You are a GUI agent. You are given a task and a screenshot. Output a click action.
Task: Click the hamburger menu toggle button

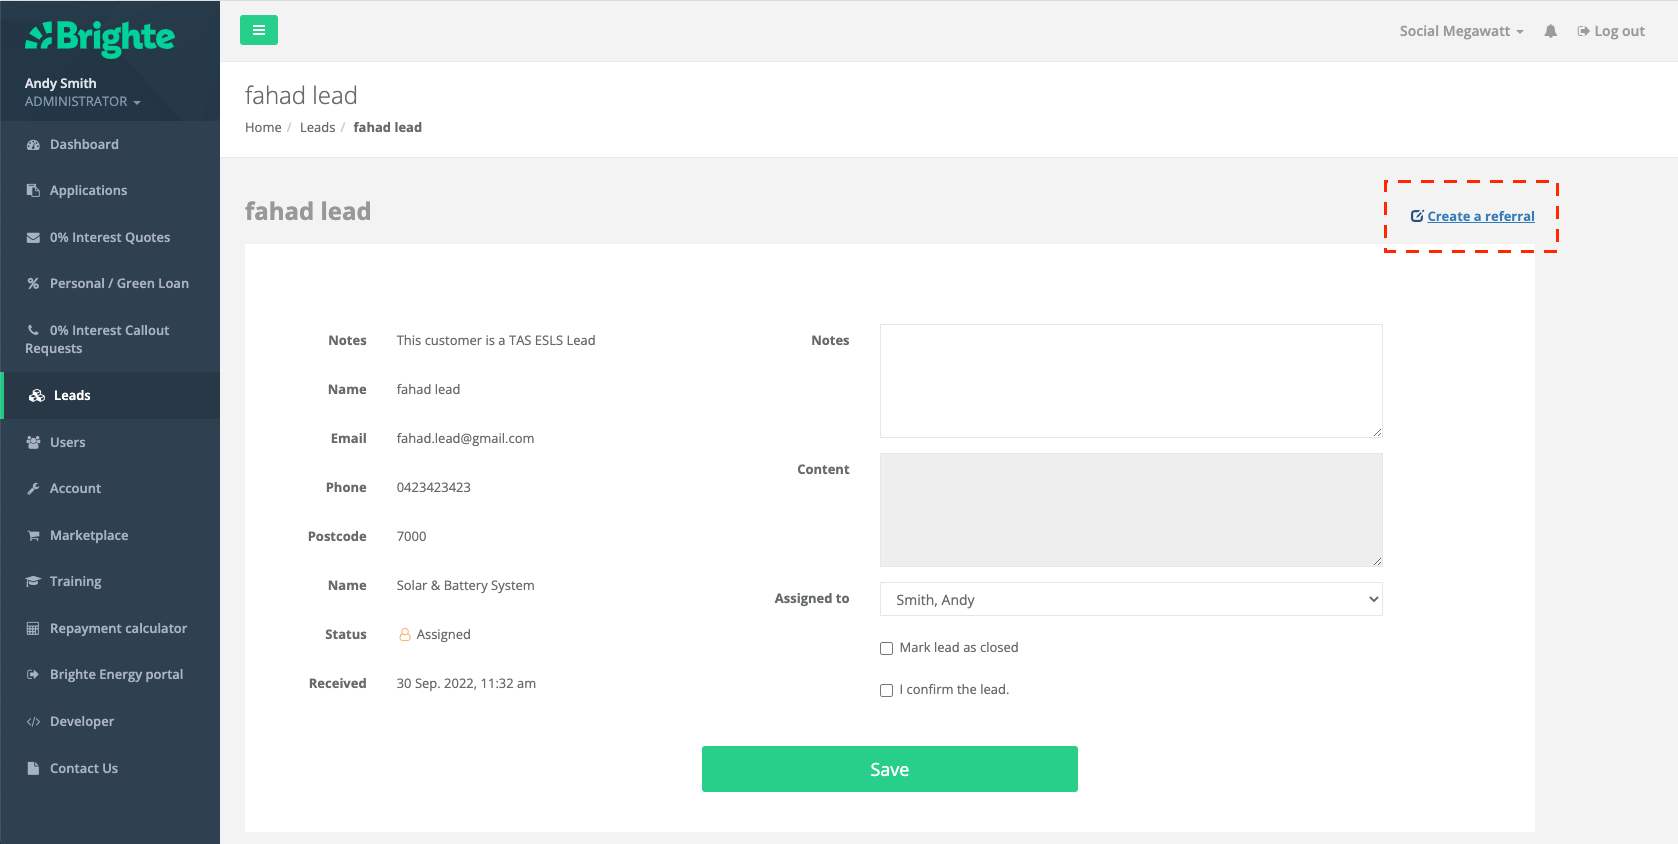(258, 30)
